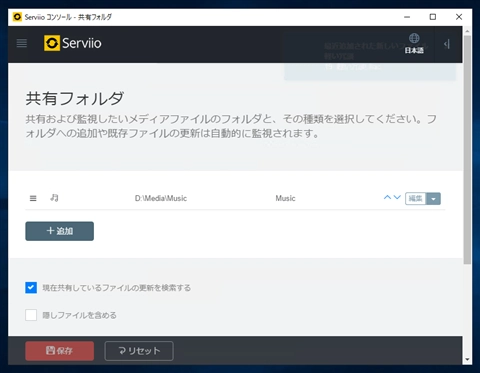Screen dimensions: 480x373
Task: Click the 編集 button for the Music folder
Action: (416, 199)
